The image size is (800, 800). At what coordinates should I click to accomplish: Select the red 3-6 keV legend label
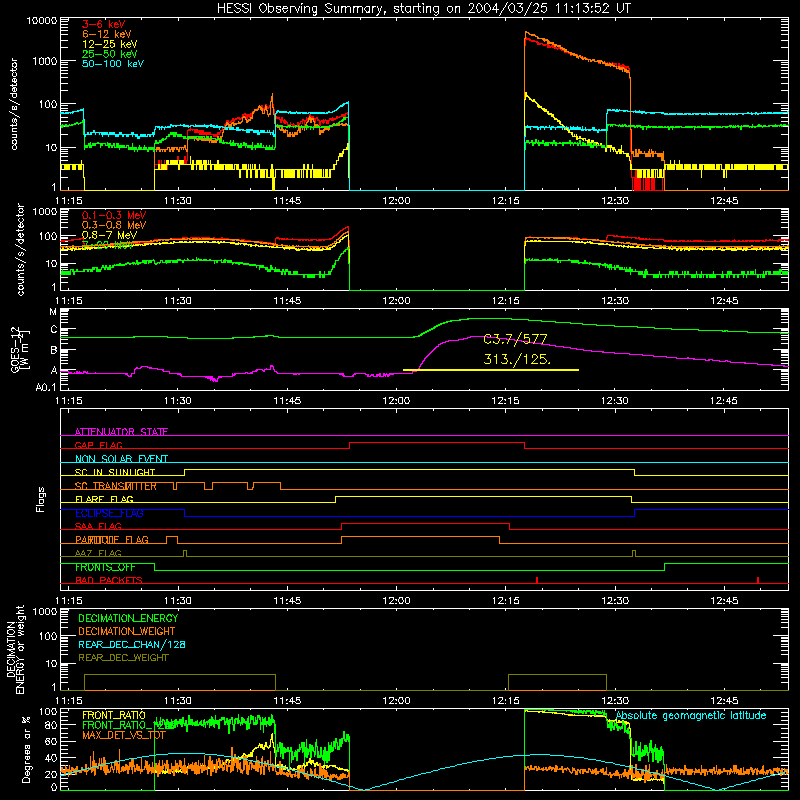(x=104, y=24)
